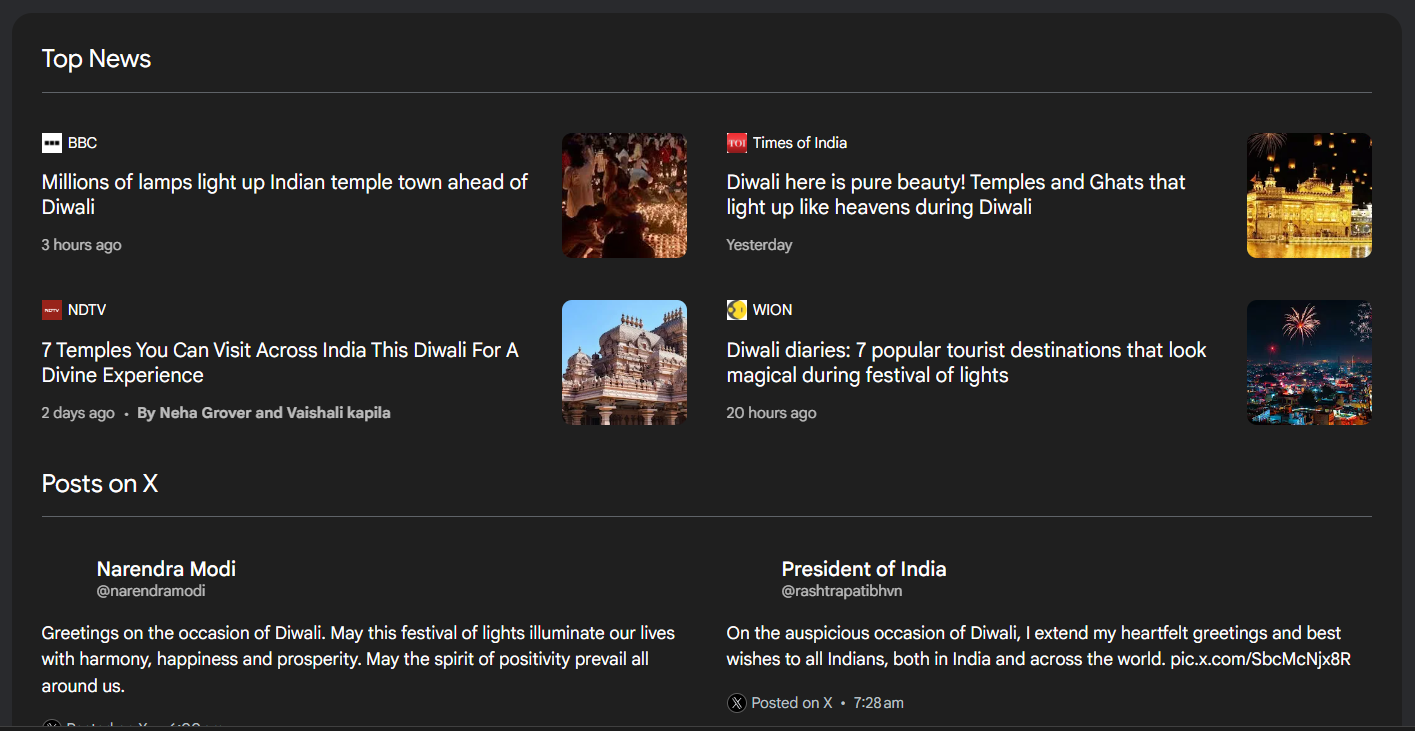Open 'Diwali here is pure beauty' article
Image resolution: width=1415 pixels, height=731 pixels.
[955, 195]
